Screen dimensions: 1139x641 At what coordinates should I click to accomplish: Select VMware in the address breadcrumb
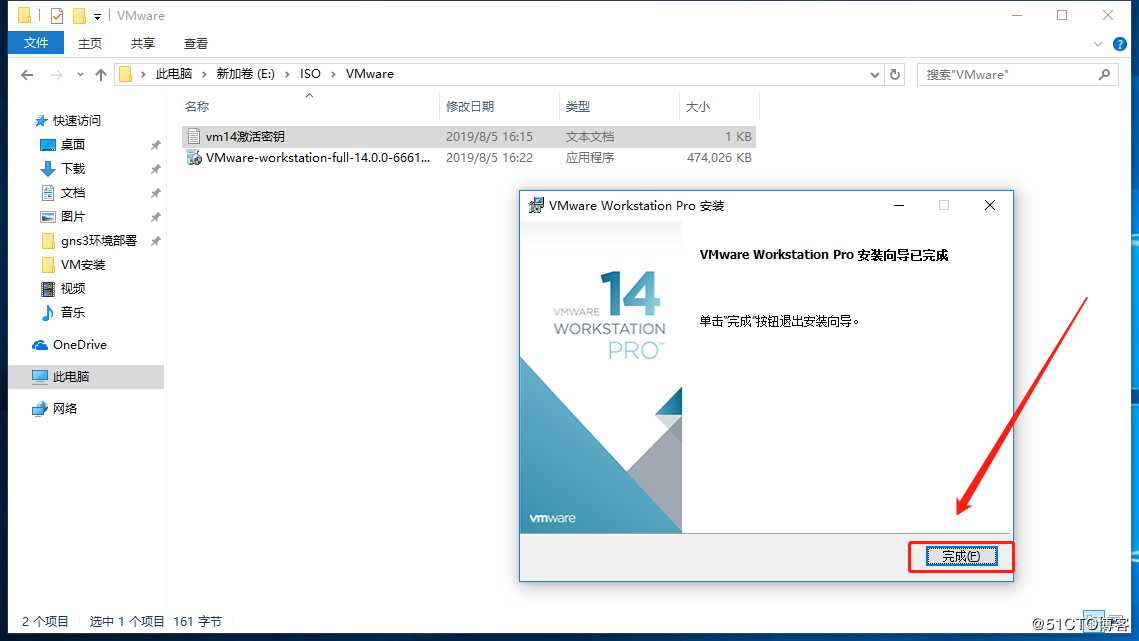[x=370, y=73]
